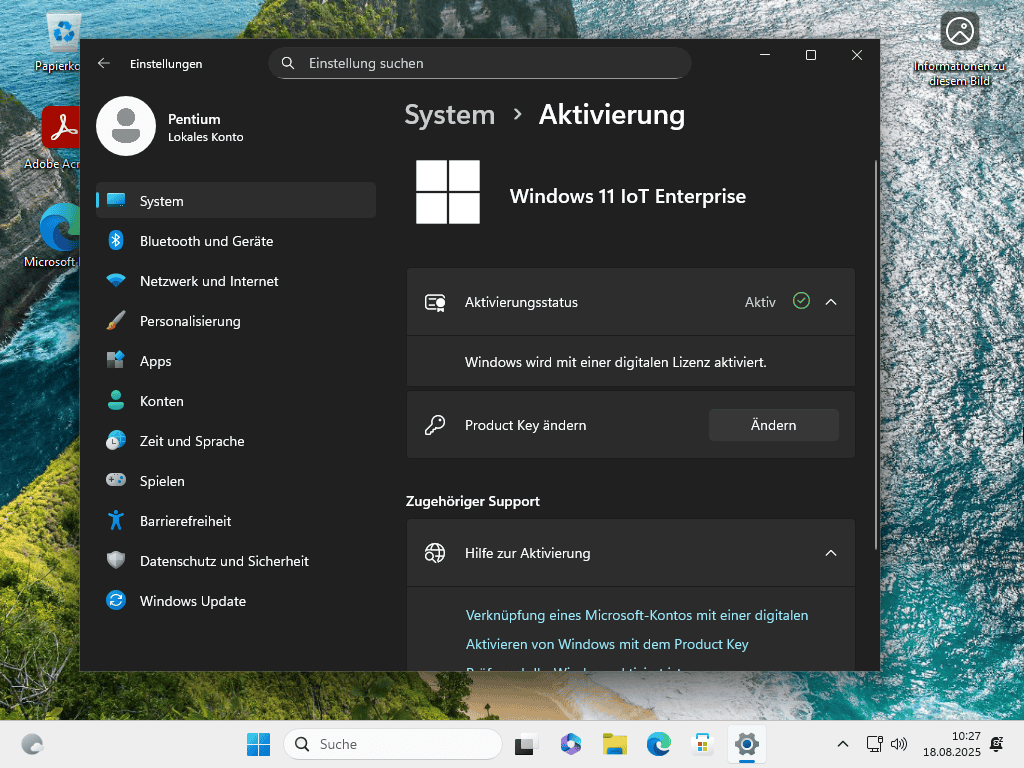1024x768 pixels.
Task: Click the Einstellung suchen search field
Action: 480,63
